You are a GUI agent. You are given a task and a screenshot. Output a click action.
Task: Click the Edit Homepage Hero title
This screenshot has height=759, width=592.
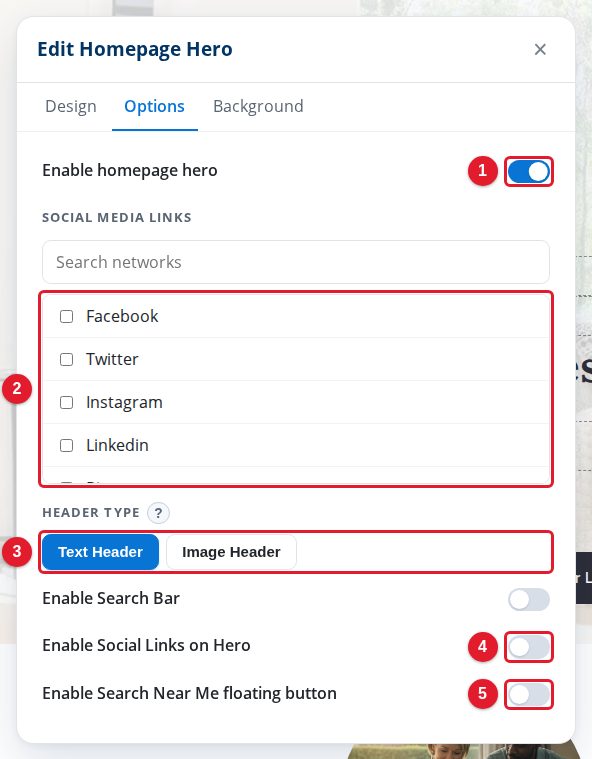coord(135,49)
